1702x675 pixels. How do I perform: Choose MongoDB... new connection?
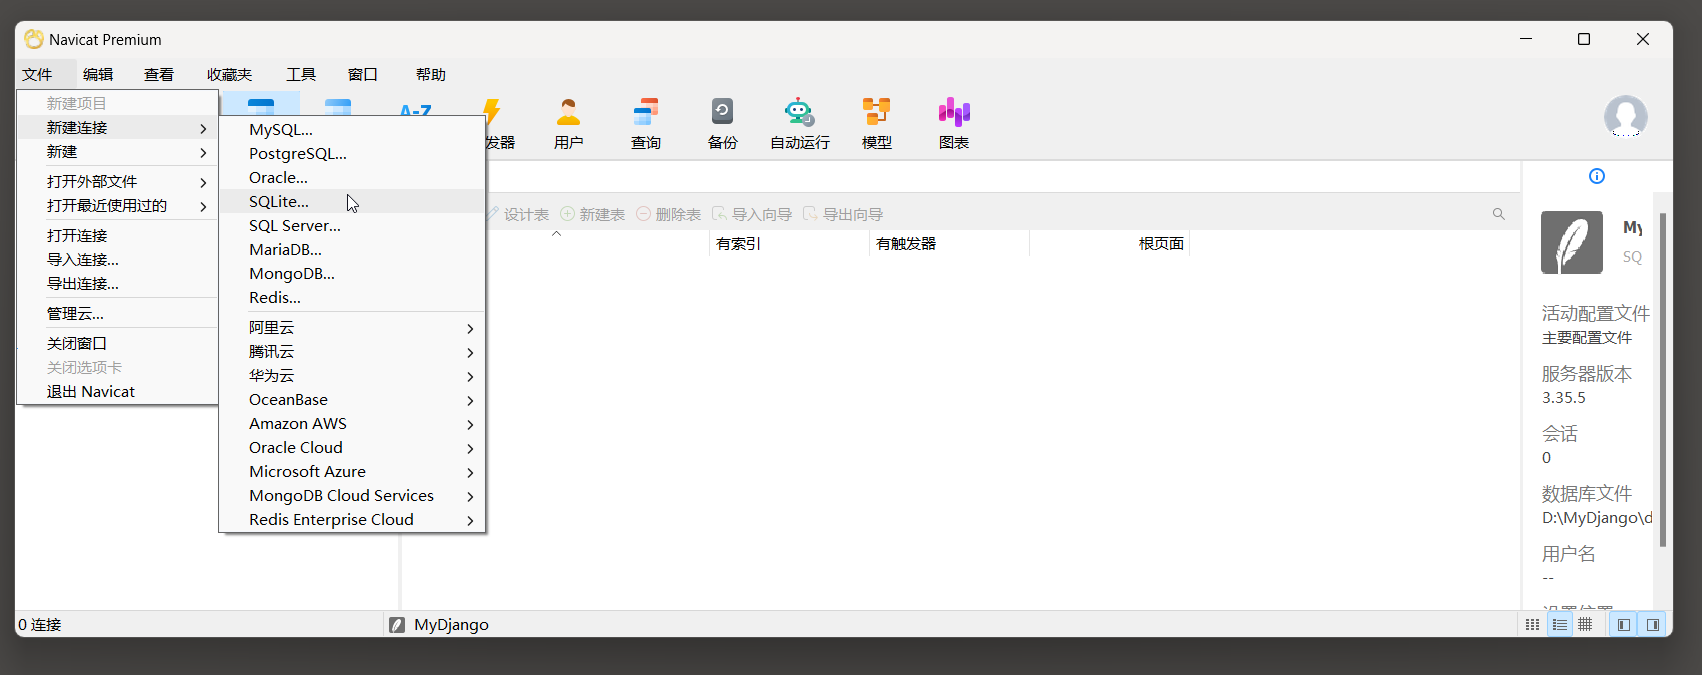(x=352, y=274)
